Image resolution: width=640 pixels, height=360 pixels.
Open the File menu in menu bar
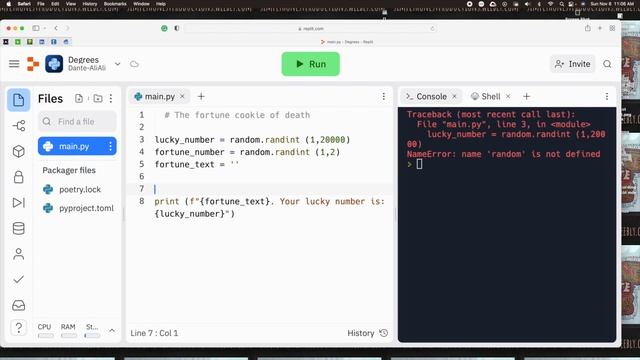41,4
